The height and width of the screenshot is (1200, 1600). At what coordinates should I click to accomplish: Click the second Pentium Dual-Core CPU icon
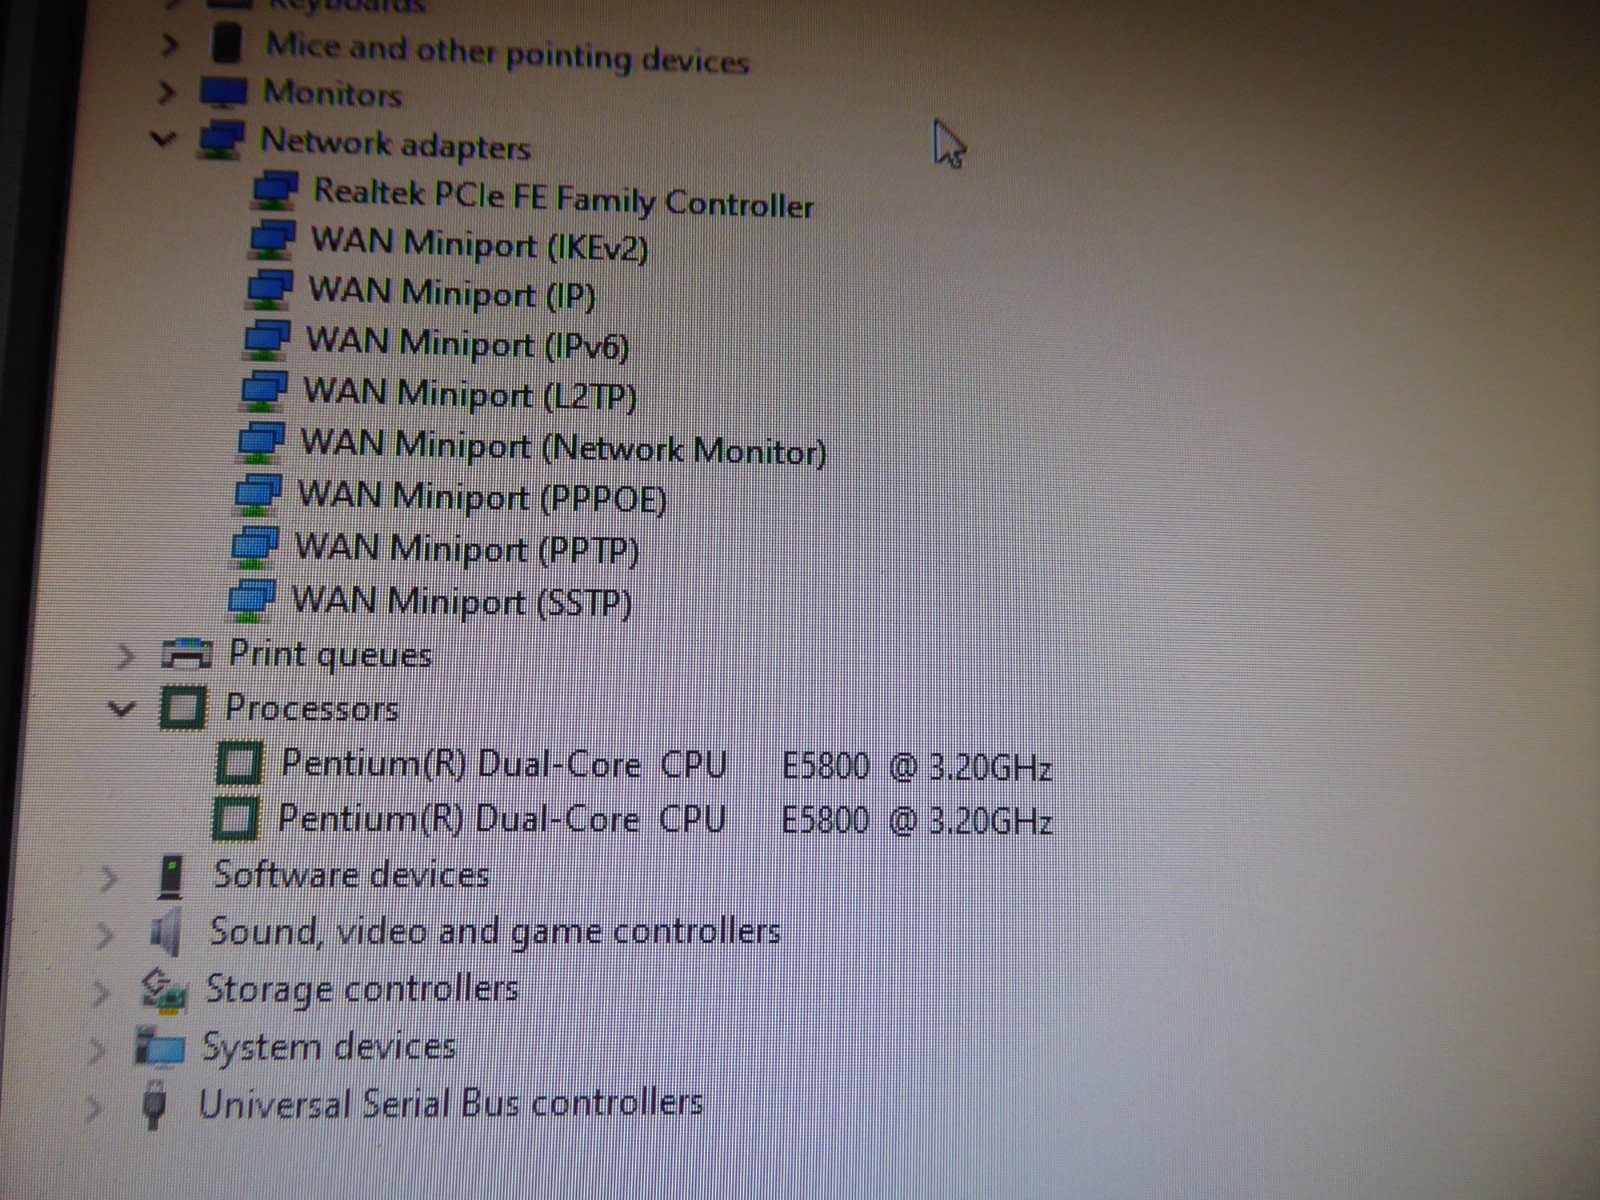point(236,818)
